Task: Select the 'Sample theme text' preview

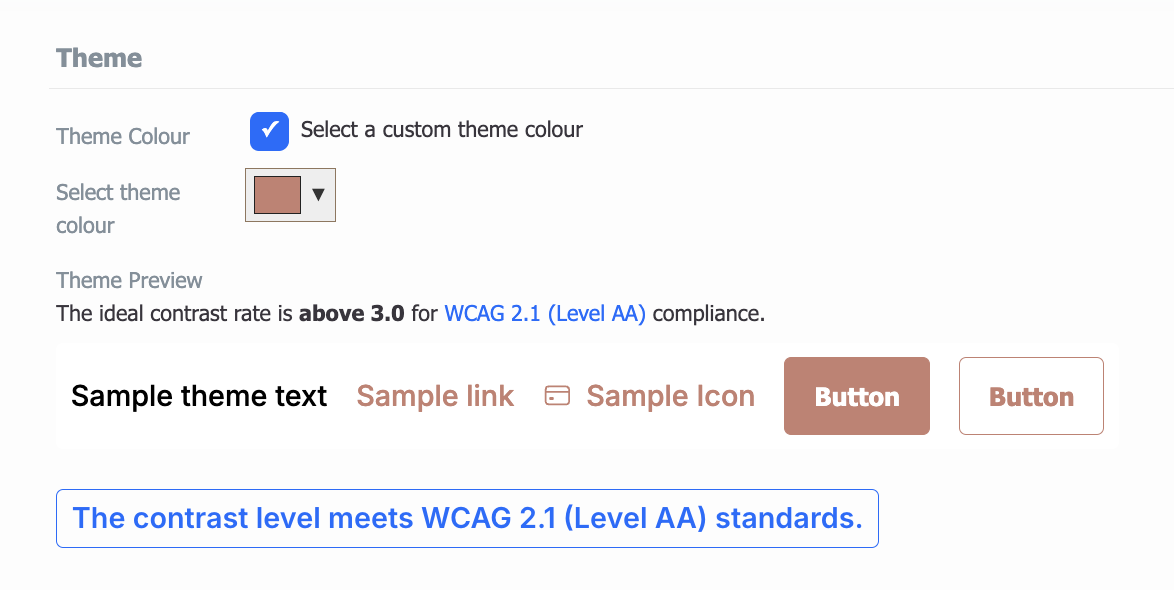Action: click(199, 396)
